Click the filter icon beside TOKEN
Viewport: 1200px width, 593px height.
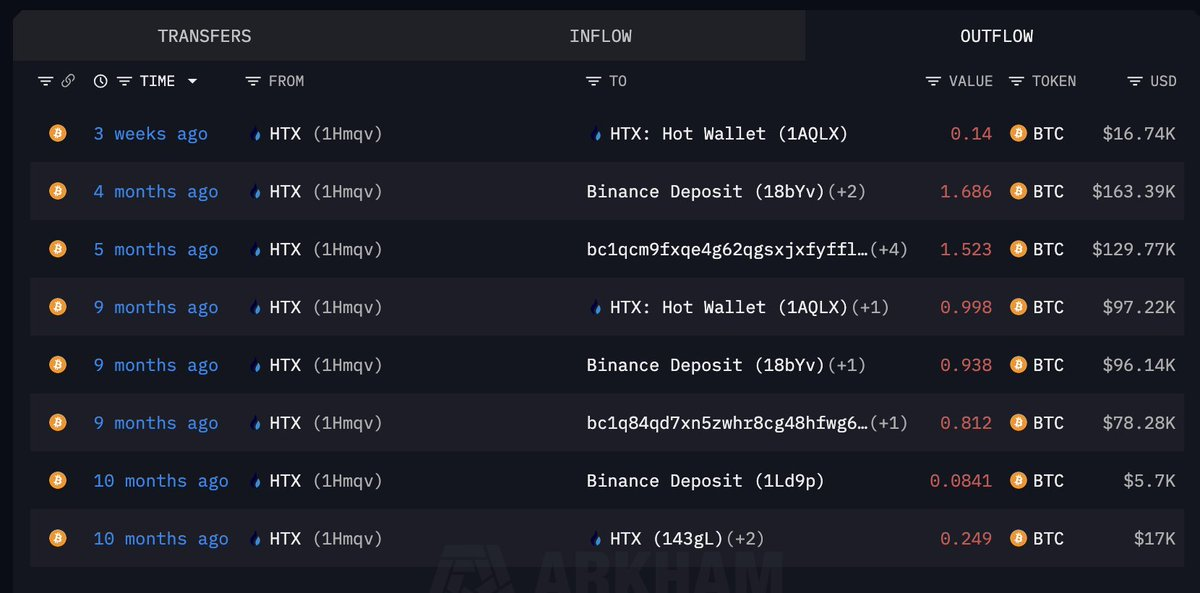tap(1017, 81)
